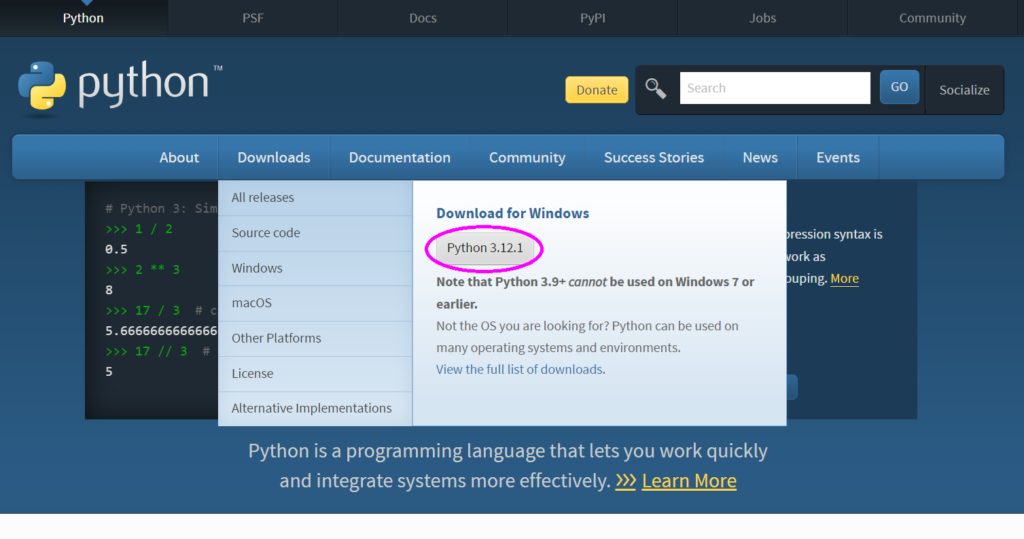
Task: Follow the View the full list of downloads link
Action: 519,369
